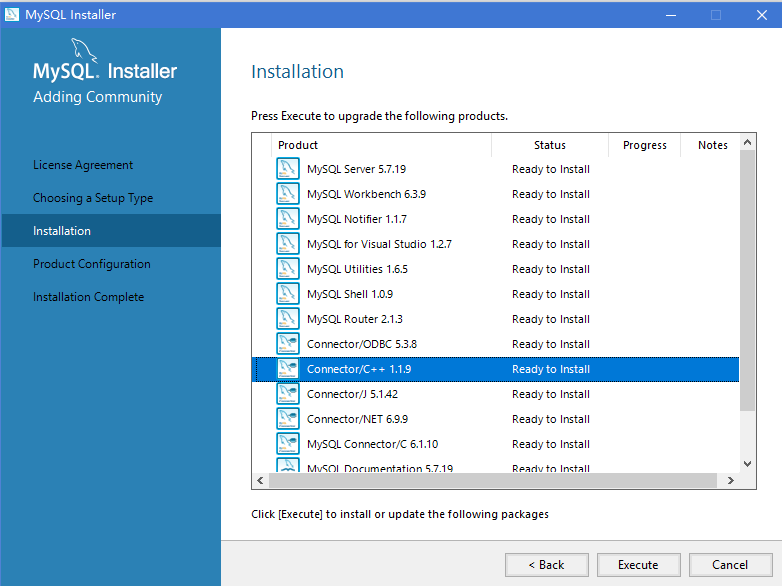Click the MySQL Shell 1.0.9 product icon
The image size is (782, 586).
pyautogui.click(x=288, y=293)
